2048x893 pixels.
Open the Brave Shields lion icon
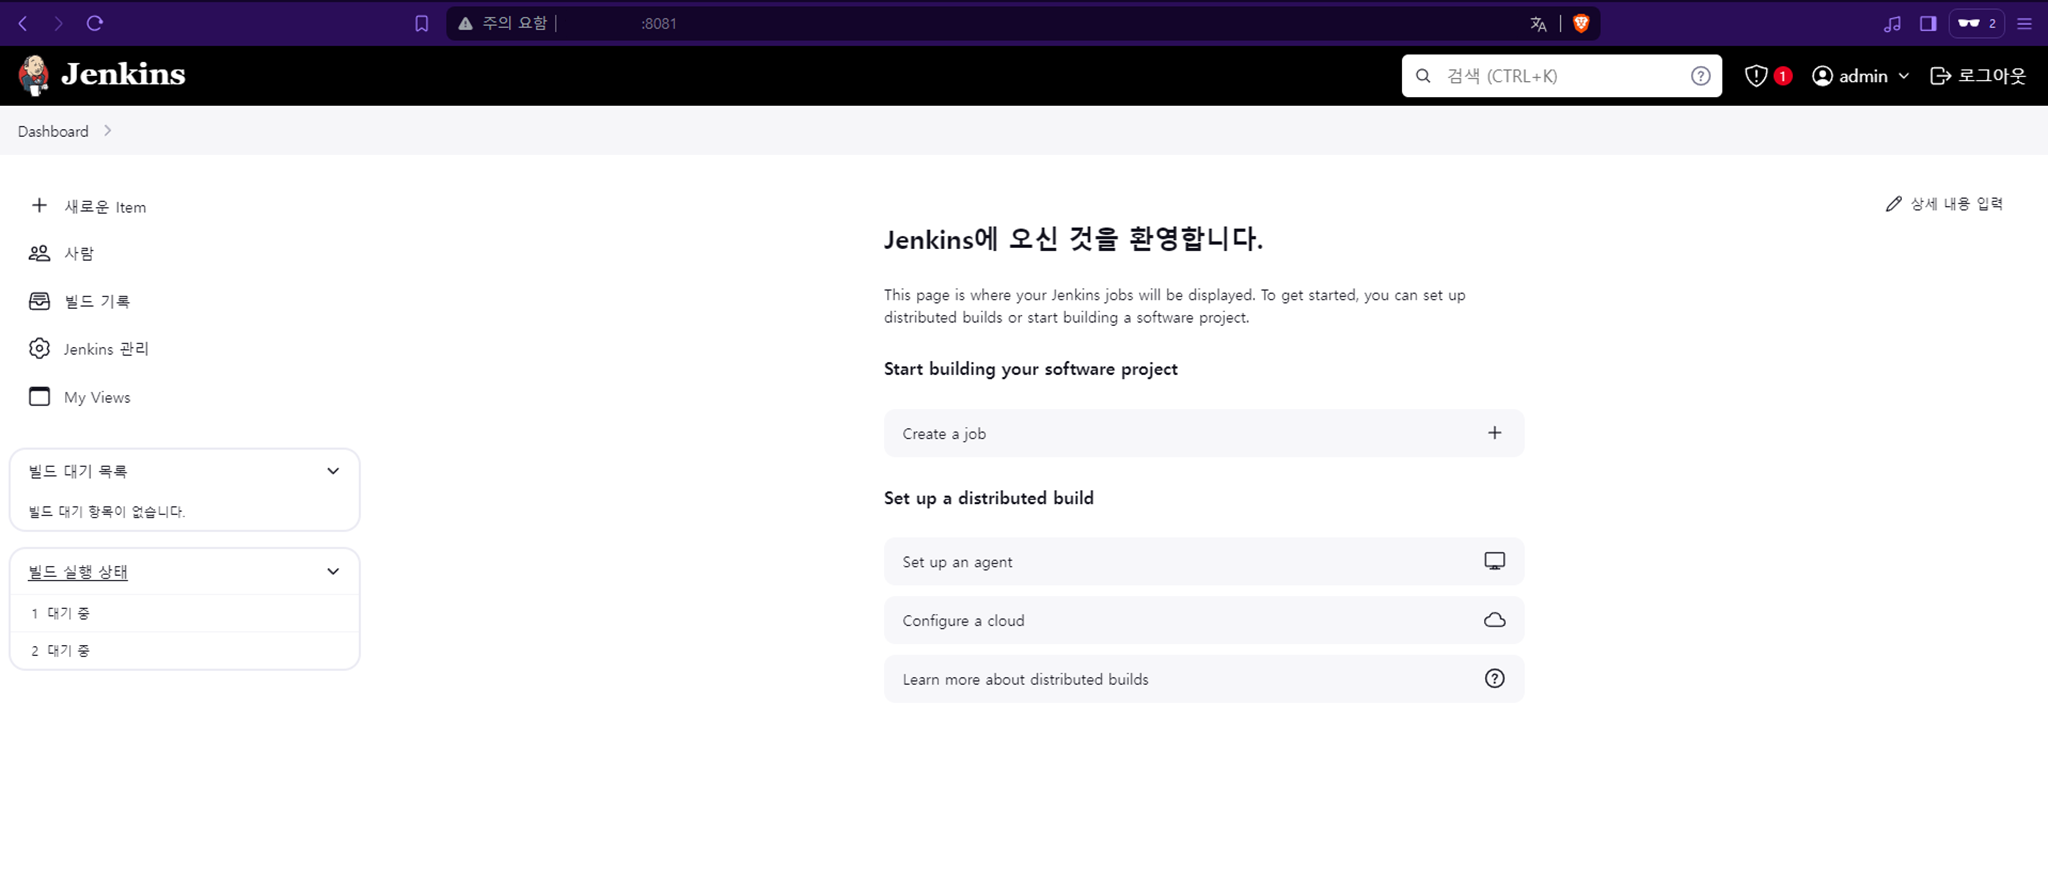tap(1581, 23)
